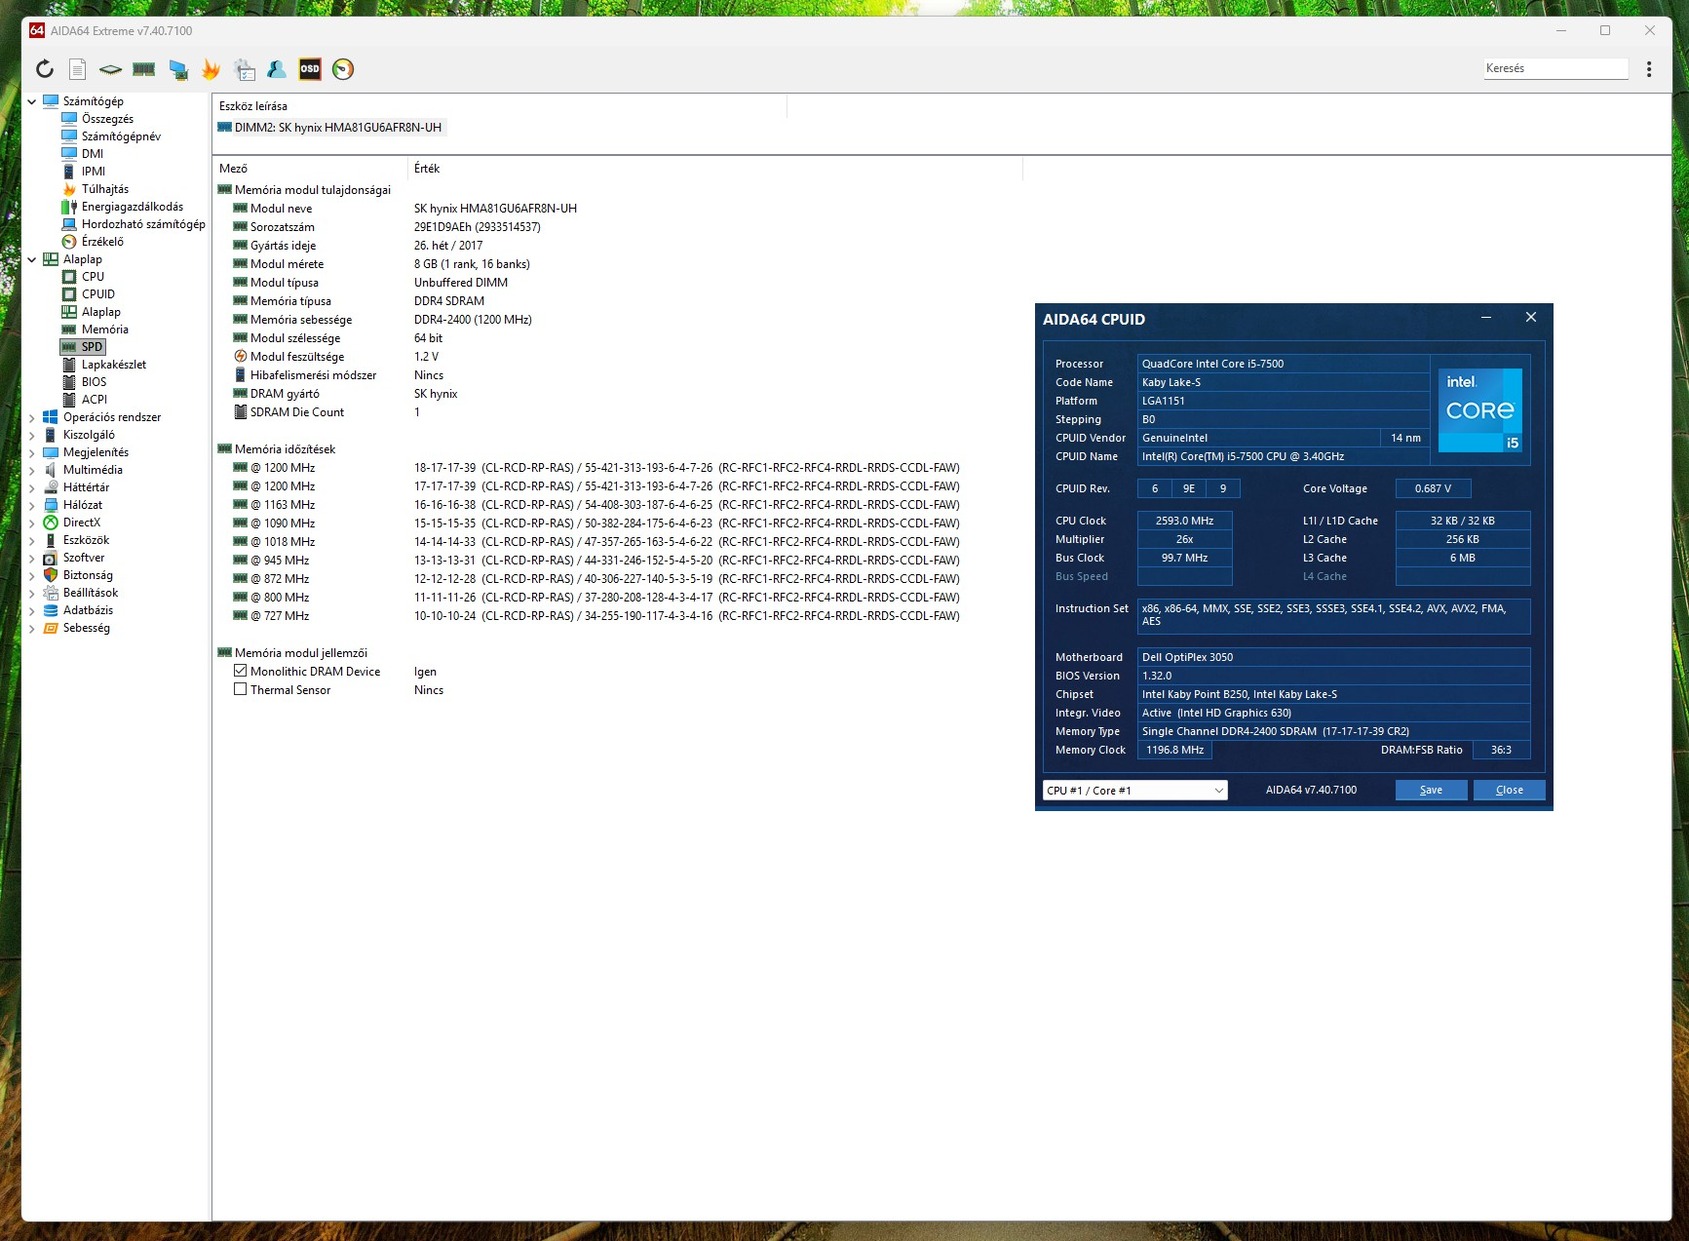
Task: Expand the Háttértár tree node
Action: (x=32, y=488)
